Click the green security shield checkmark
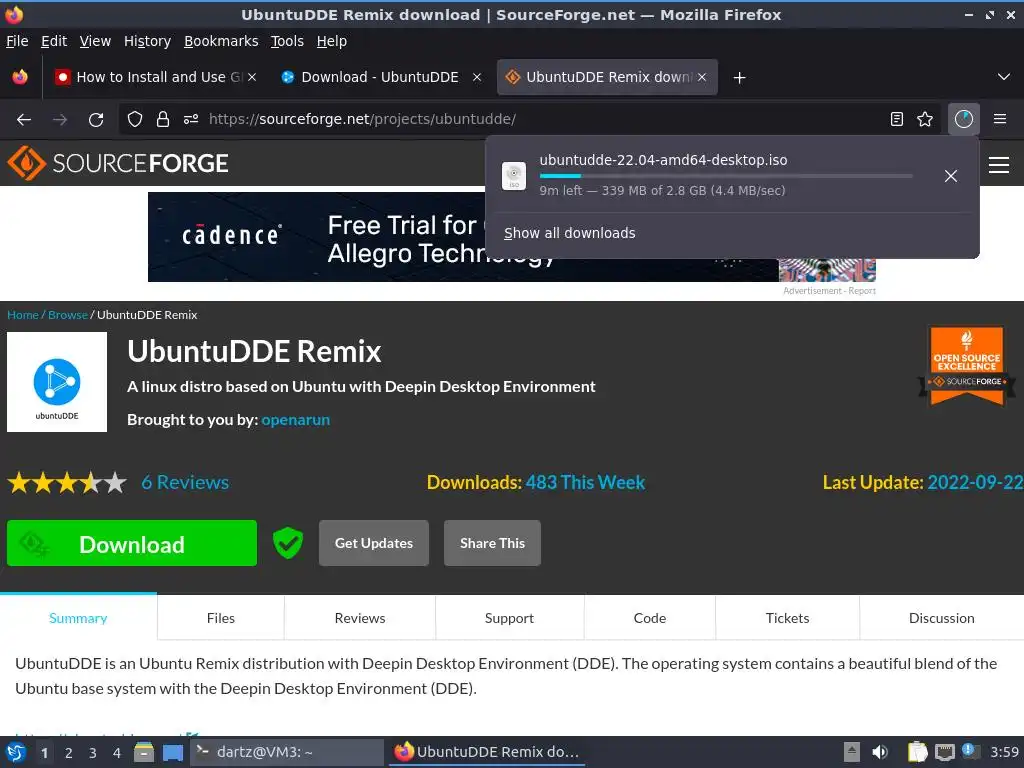This screenshot has height=768, width=1024. 287,543
